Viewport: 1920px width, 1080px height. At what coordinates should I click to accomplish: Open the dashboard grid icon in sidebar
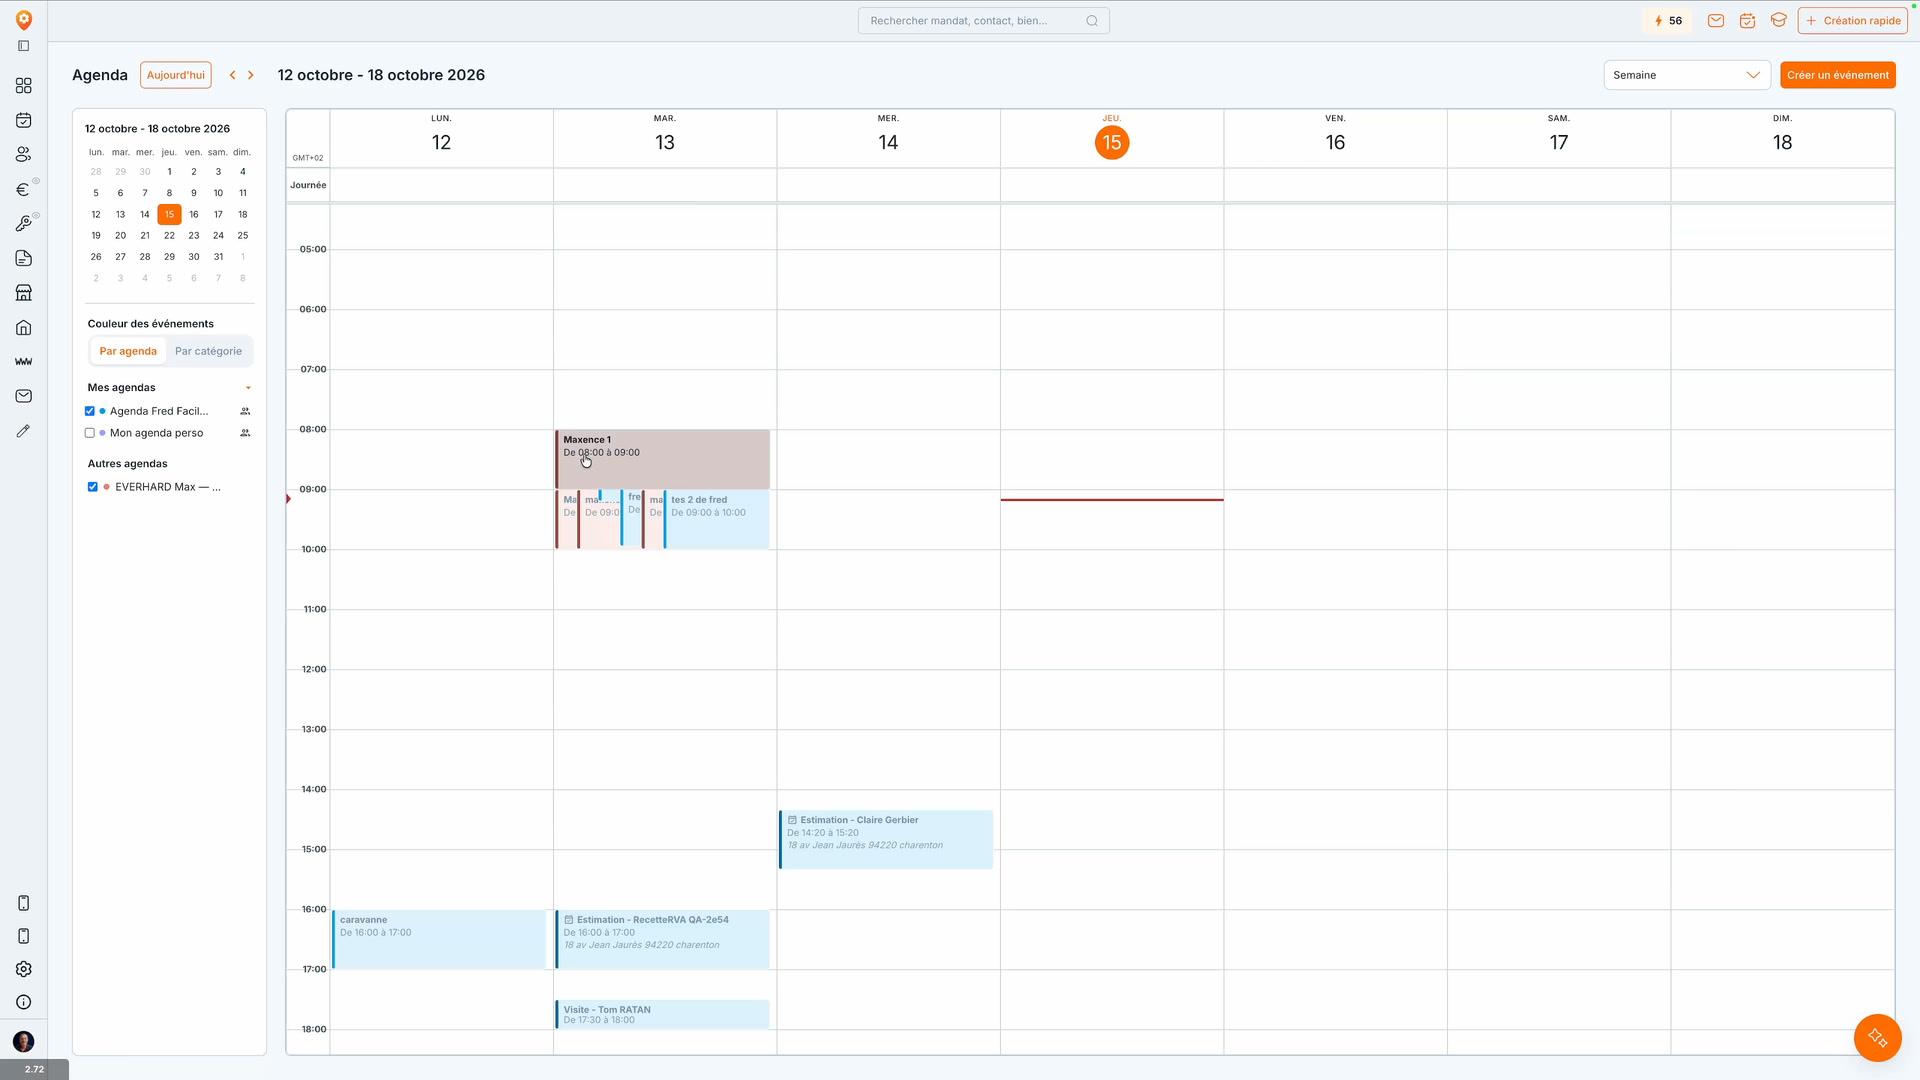(24, 86)
